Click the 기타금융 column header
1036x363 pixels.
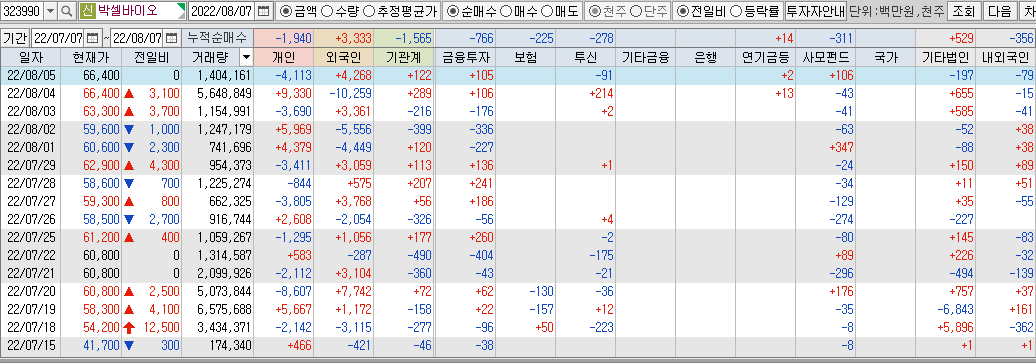(x=646, y=58)
